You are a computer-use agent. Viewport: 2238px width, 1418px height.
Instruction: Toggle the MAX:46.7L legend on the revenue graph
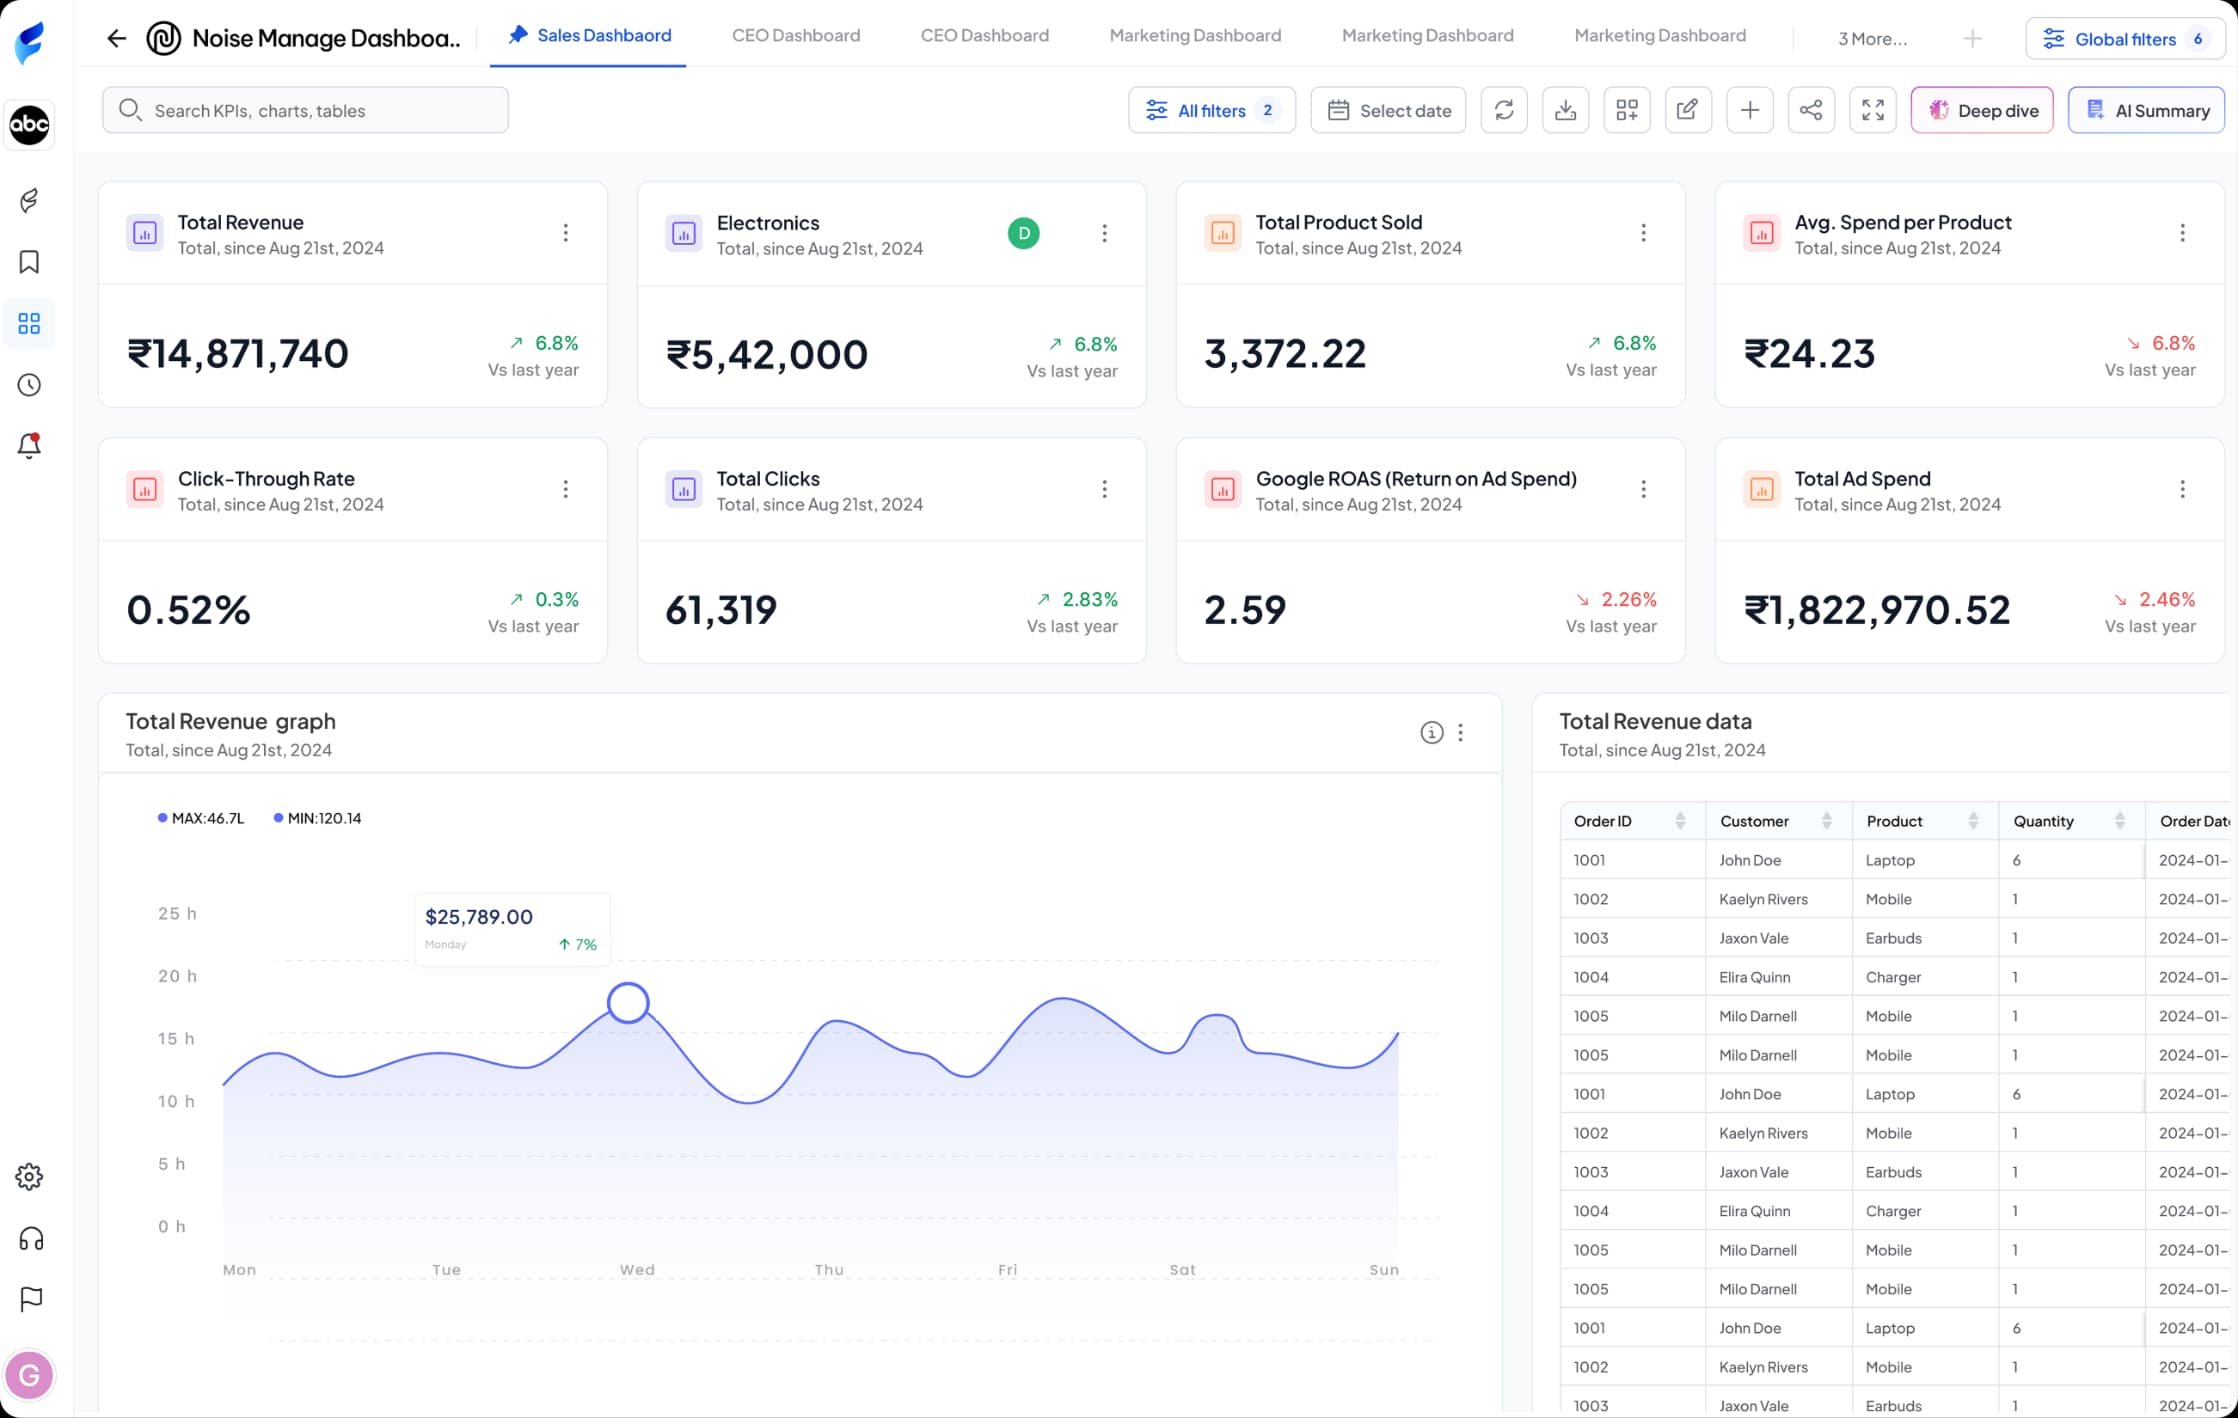point(201,818)
